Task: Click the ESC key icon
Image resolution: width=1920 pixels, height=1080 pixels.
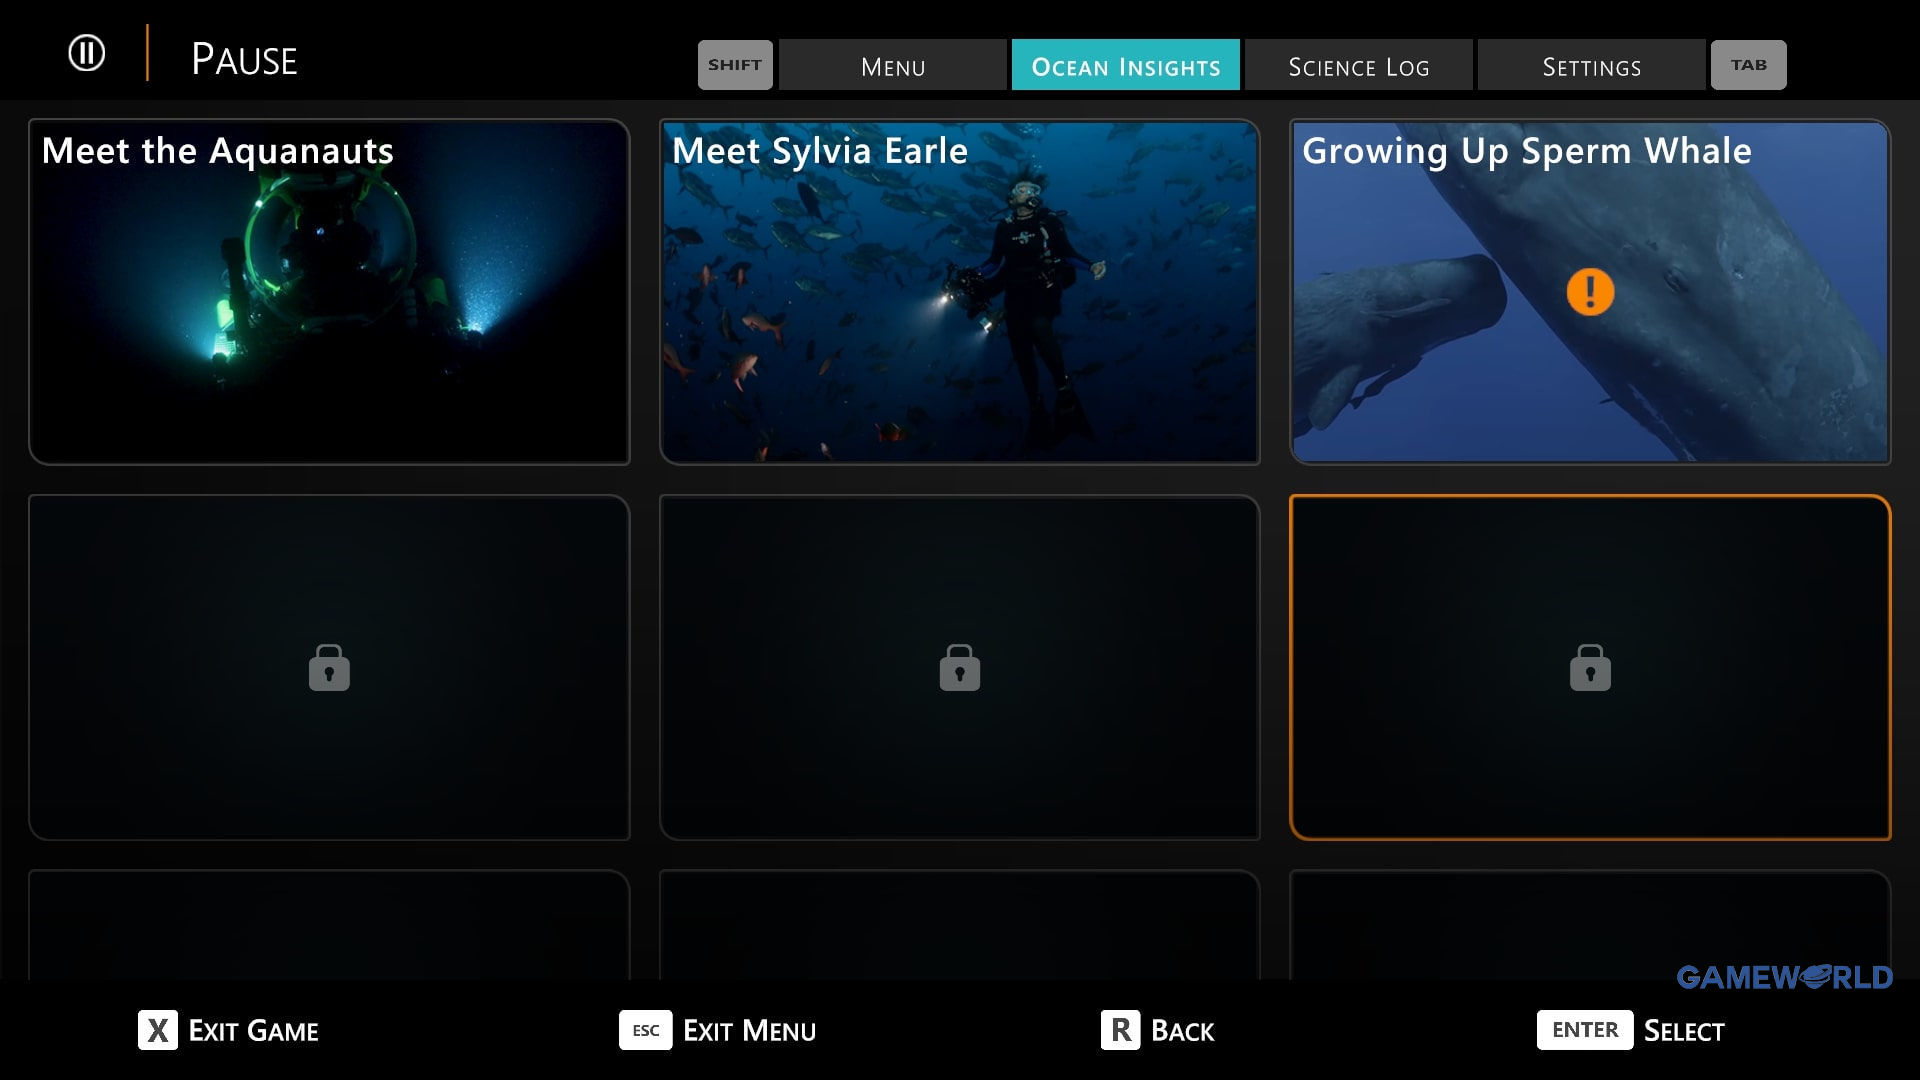Action: click(x=646, y=1030)
